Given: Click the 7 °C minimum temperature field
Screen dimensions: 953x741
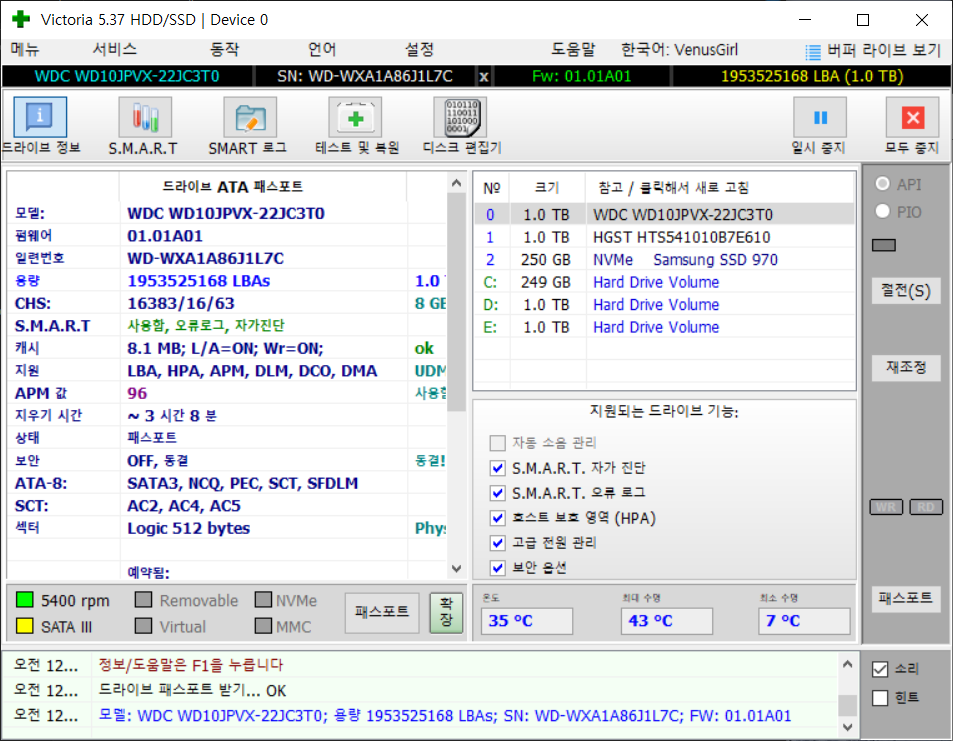Looking at the screenshot, I should click(803, 621).
